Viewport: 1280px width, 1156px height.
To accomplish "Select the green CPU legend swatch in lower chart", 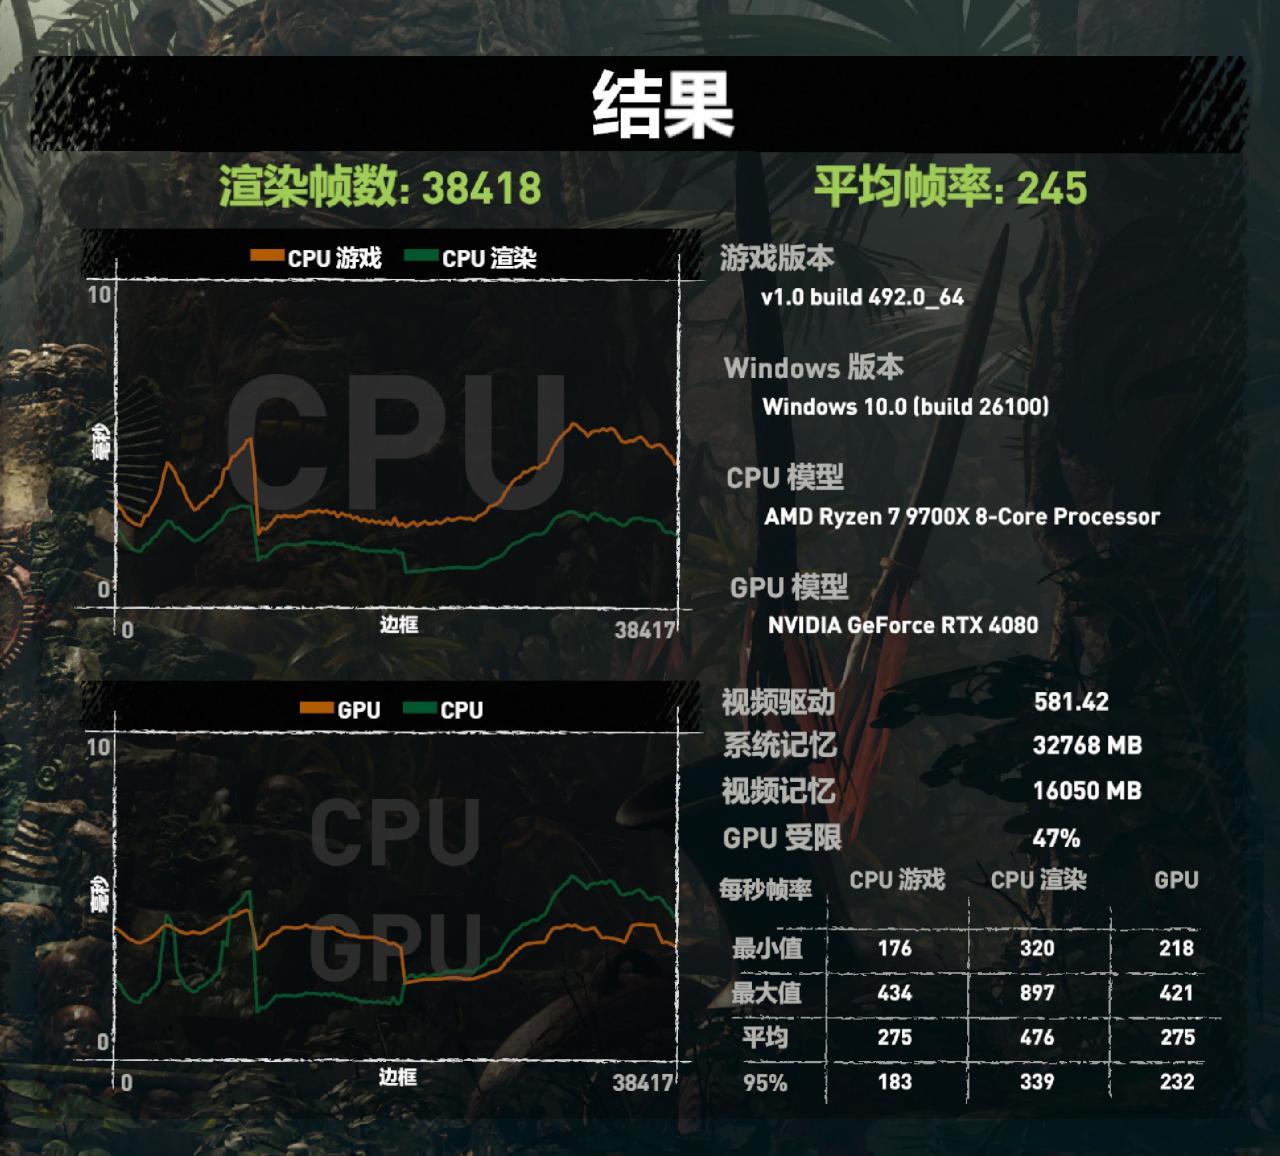I will pyautogui.click(x=419, y=708).
